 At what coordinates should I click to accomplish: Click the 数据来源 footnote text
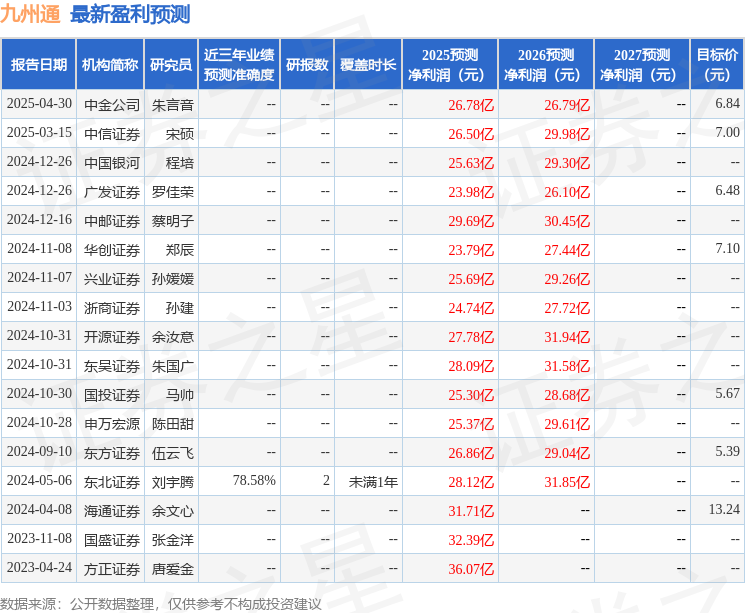161,604
